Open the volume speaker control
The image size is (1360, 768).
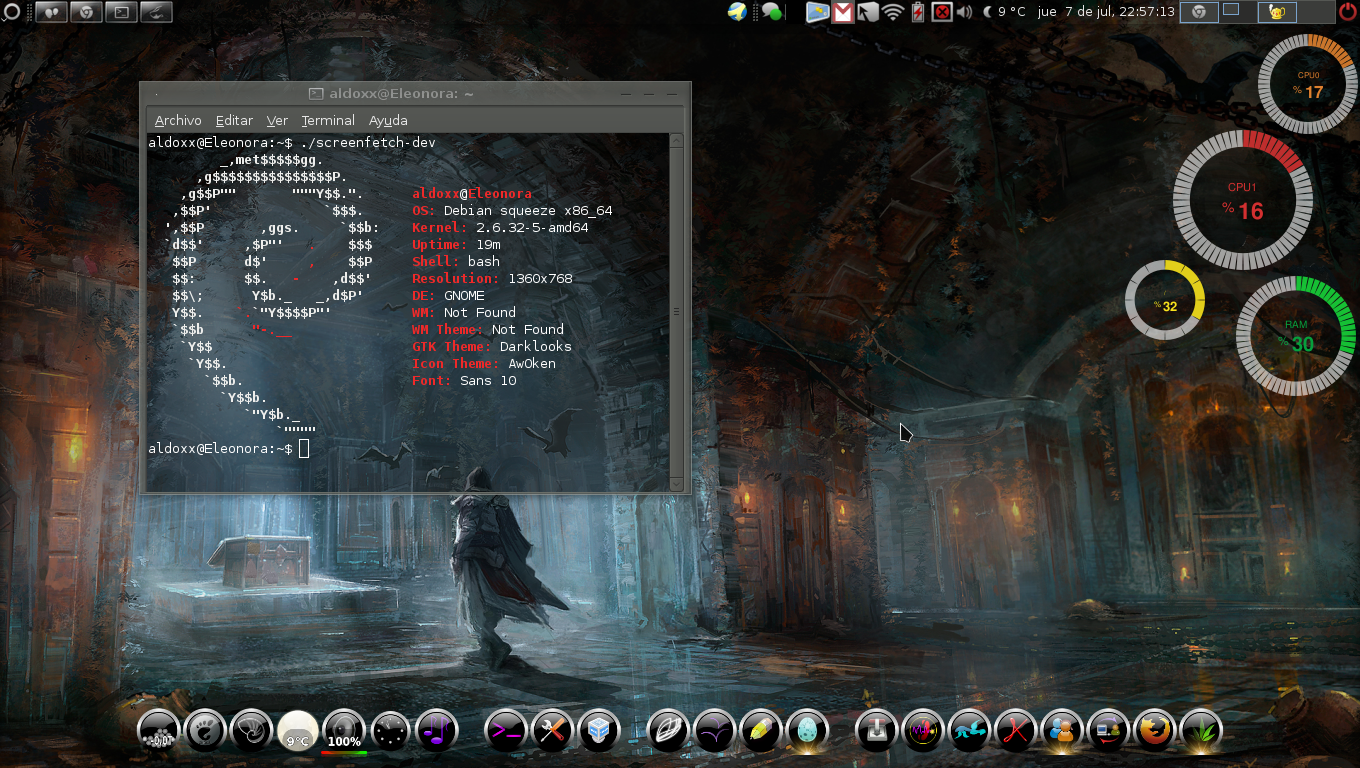[x=964, y=12]
